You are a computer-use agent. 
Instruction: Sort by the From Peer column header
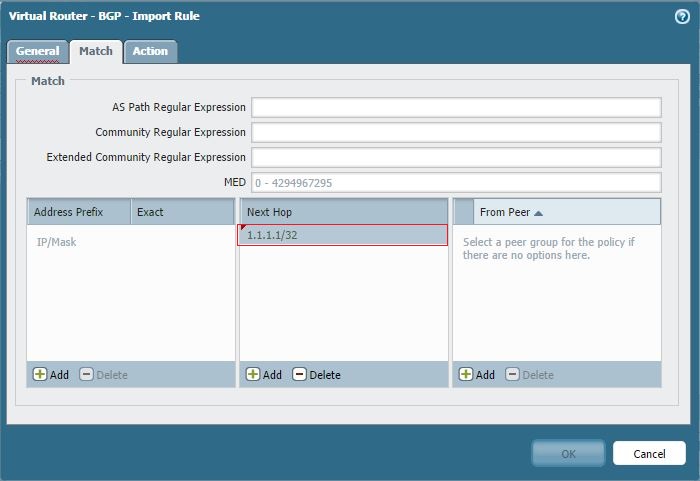point(567,212)
